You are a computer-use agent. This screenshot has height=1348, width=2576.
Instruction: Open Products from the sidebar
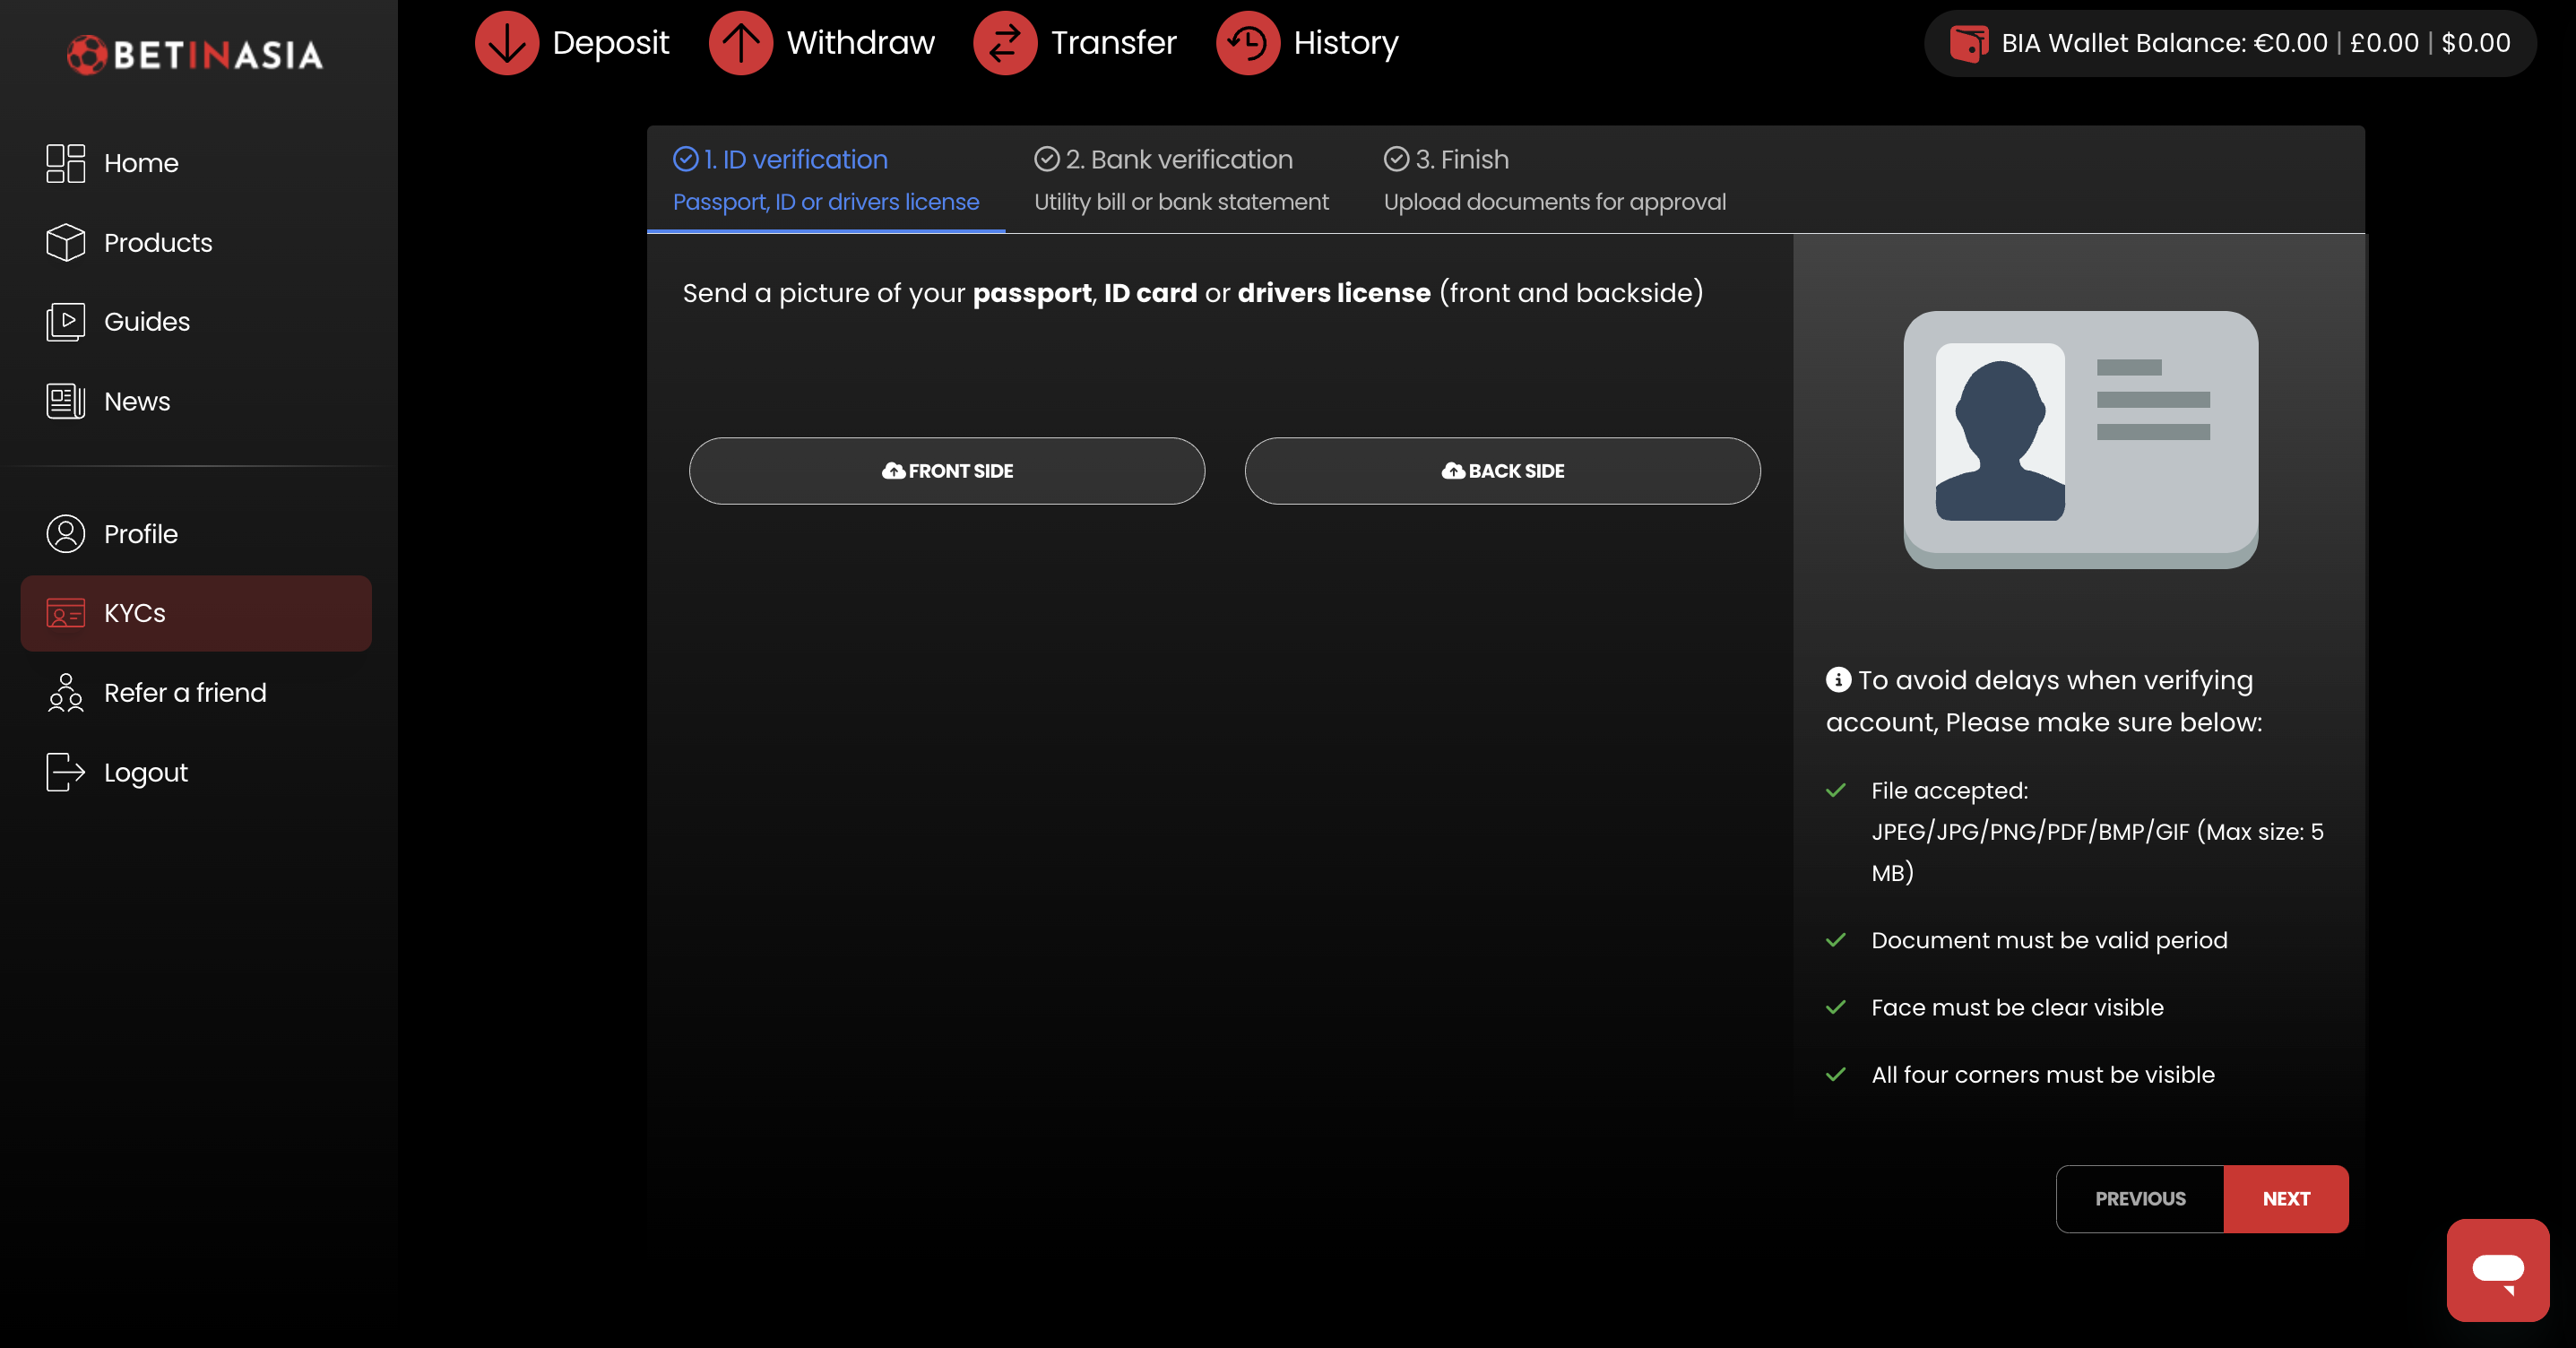click(x=158, y=243)
